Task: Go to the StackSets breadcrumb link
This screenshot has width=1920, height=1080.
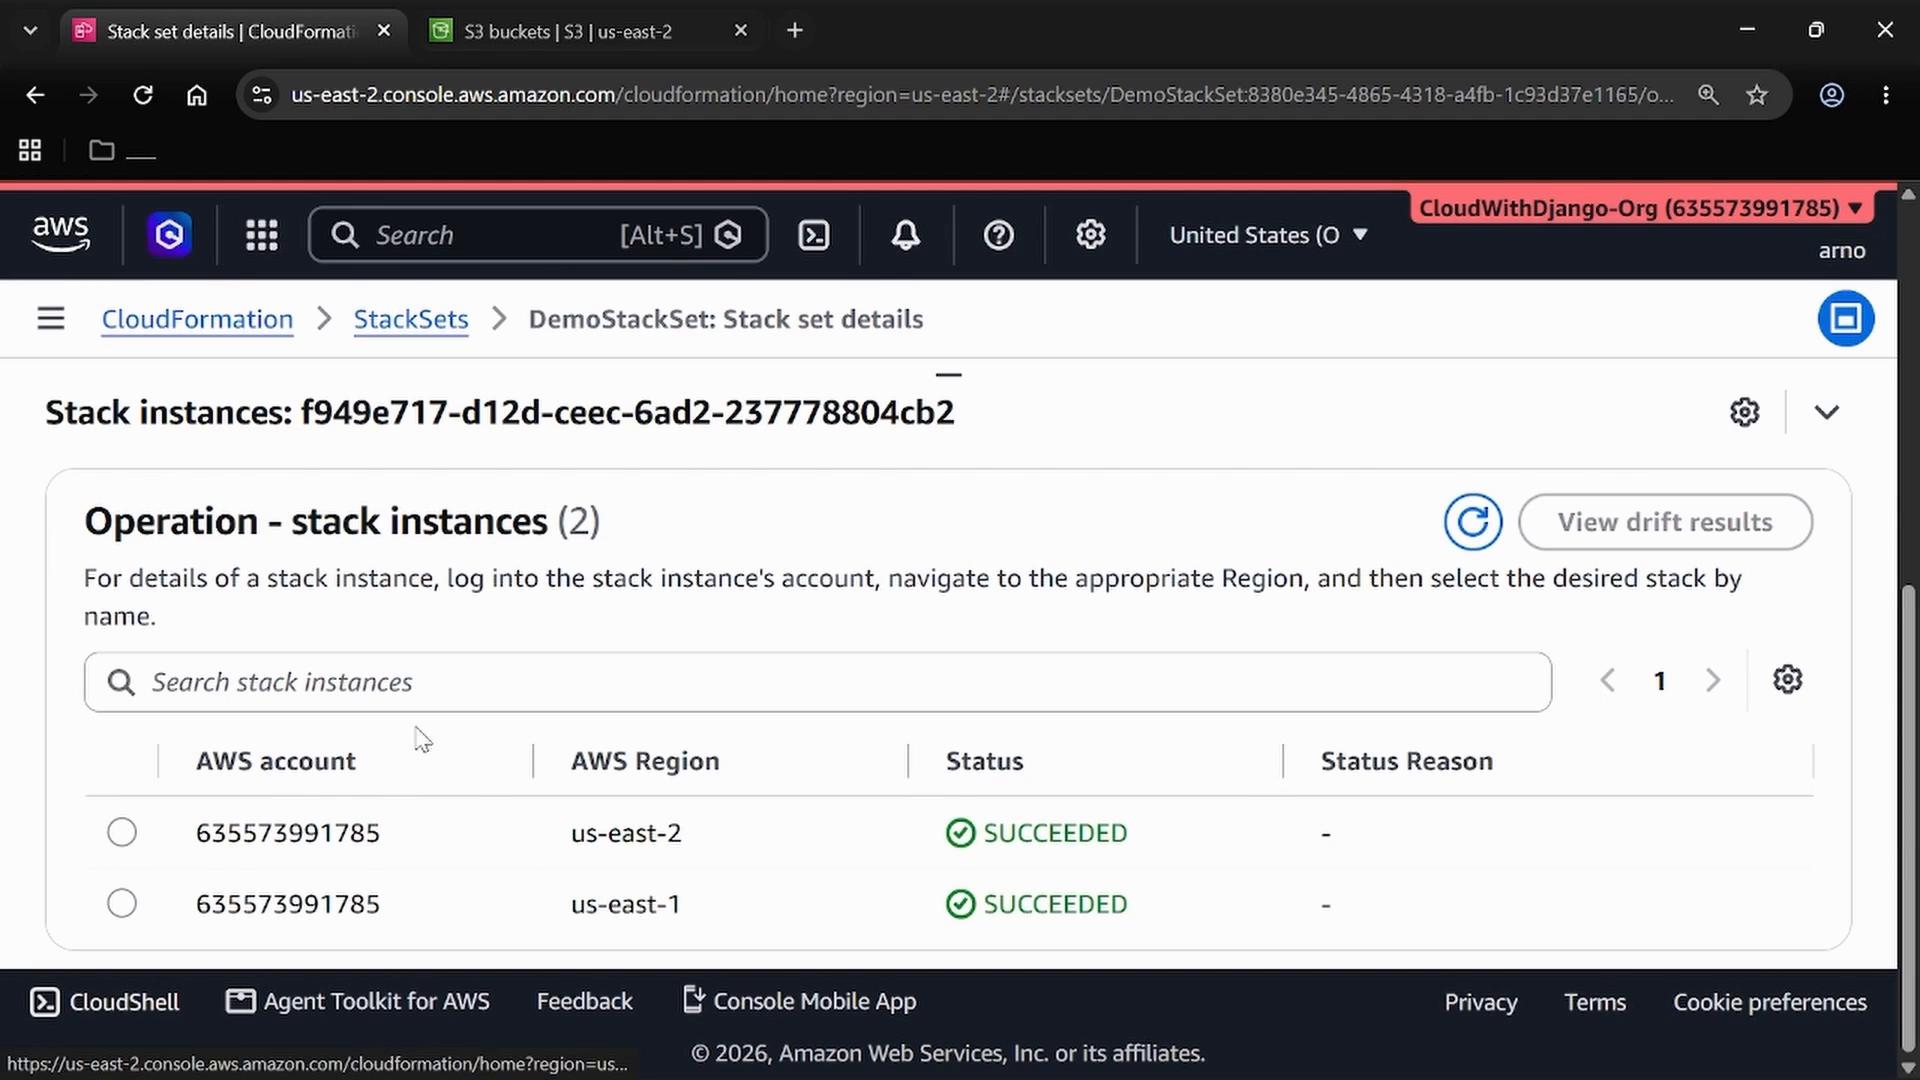Action: pyautogui.click(x=411, y=319)
